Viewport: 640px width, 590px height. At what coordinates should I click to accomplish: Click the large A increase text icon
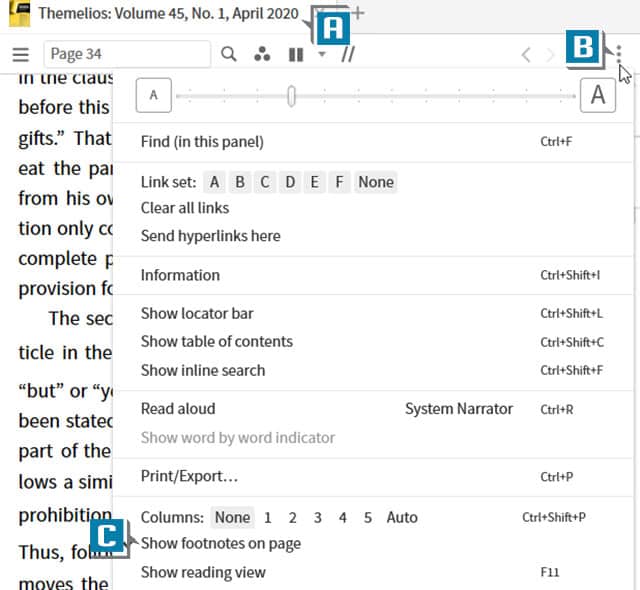598,95
